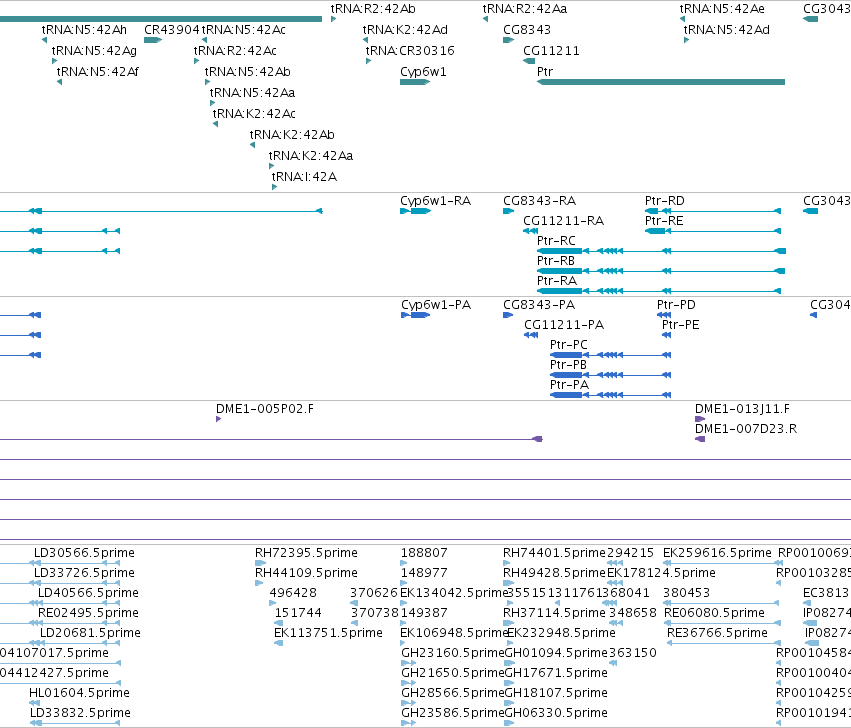
Task: Click the LD33832.5prime EST label
Action: click(80, 713)
